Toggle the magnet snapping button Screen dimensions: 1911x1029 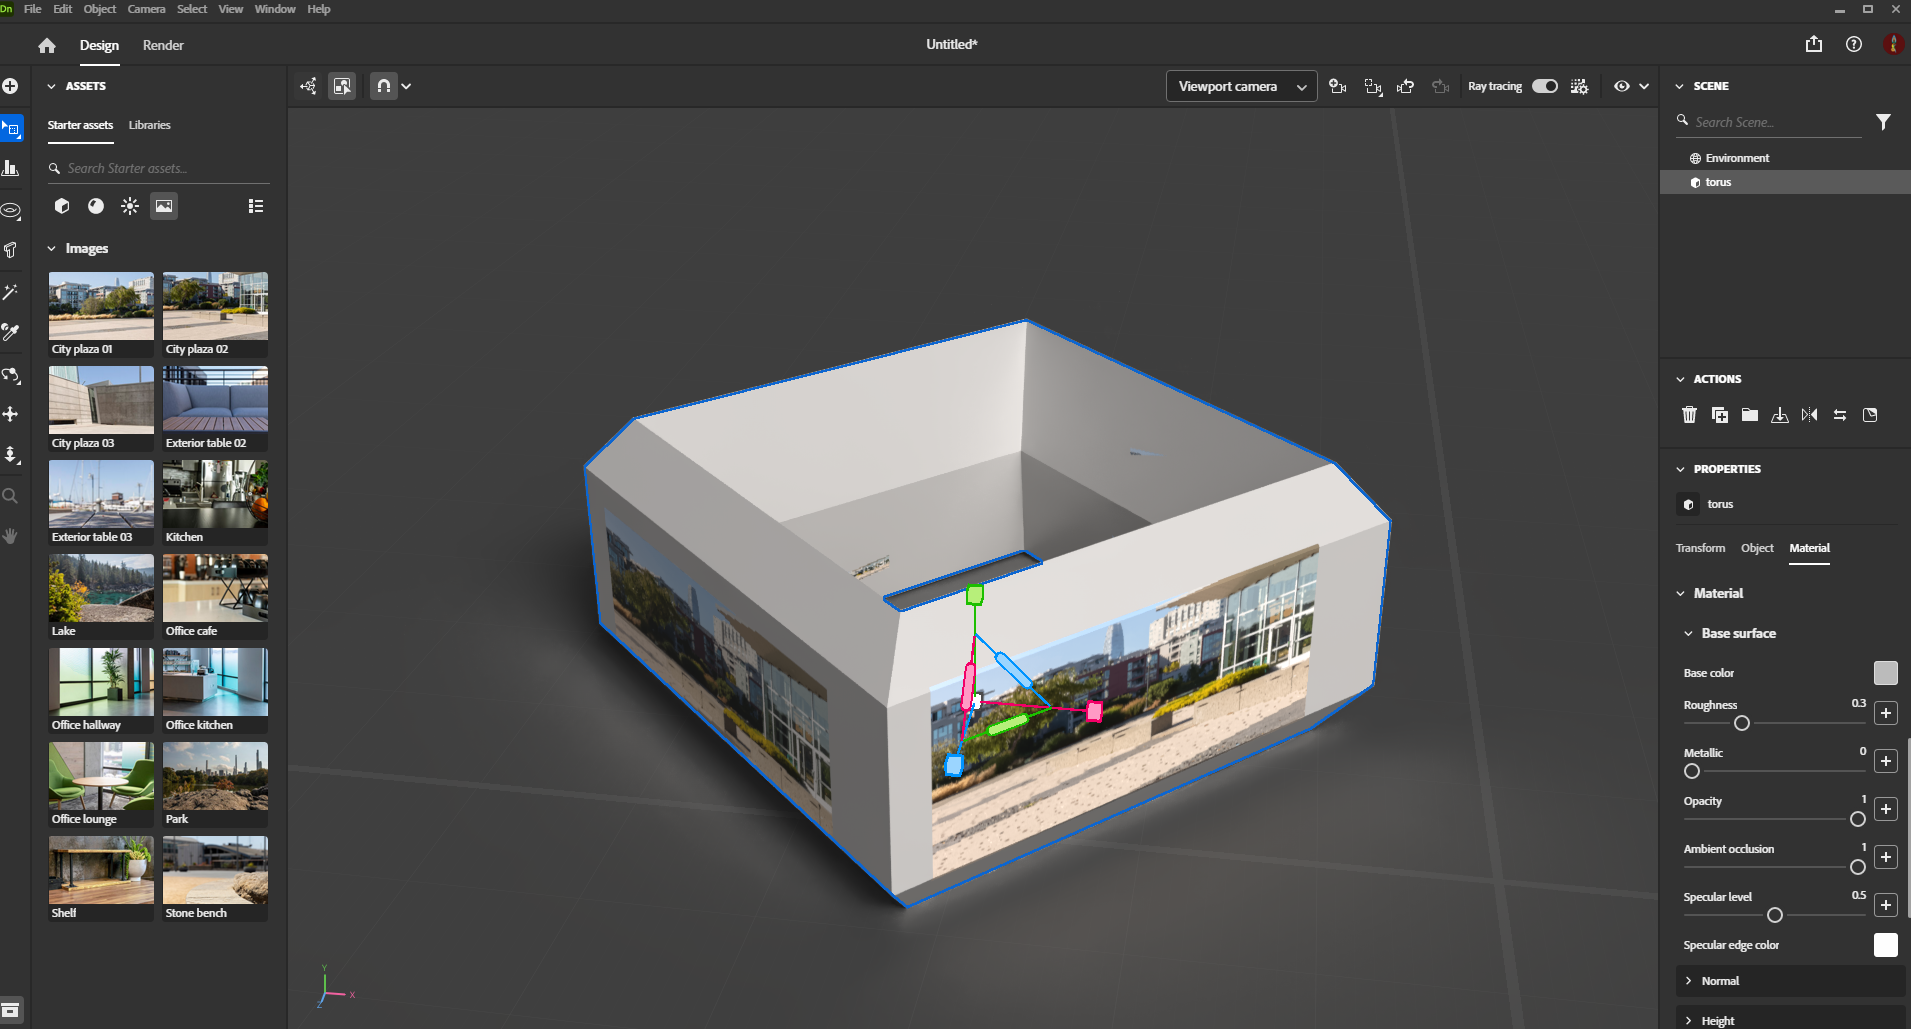click(x=384, y=86)
